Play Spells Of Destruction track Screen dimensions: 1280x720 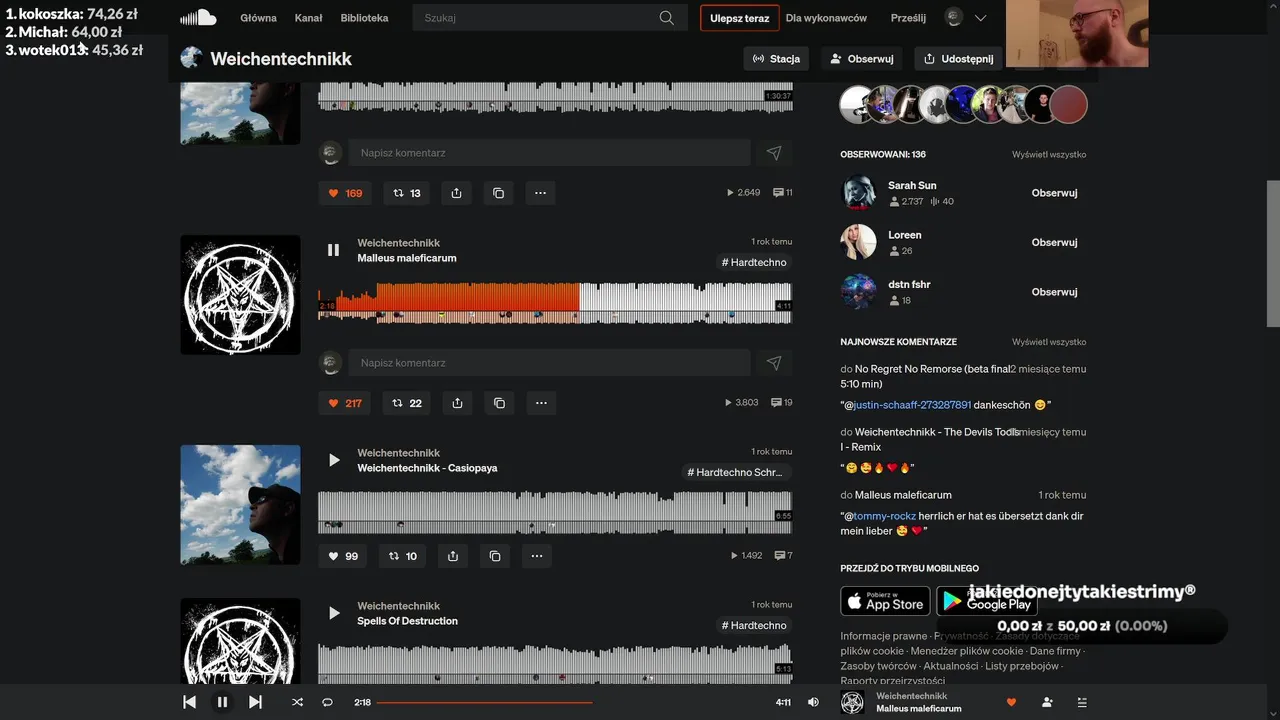(334, 613)
